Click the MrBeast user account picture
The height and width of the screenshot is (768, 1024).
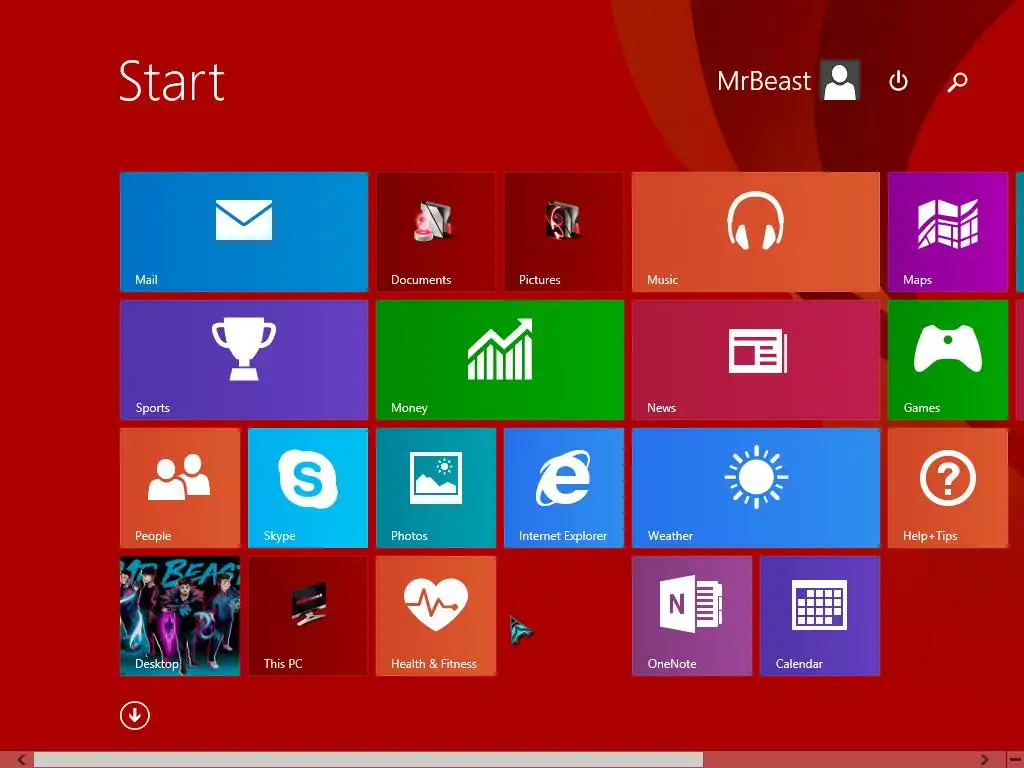point(840,80)
